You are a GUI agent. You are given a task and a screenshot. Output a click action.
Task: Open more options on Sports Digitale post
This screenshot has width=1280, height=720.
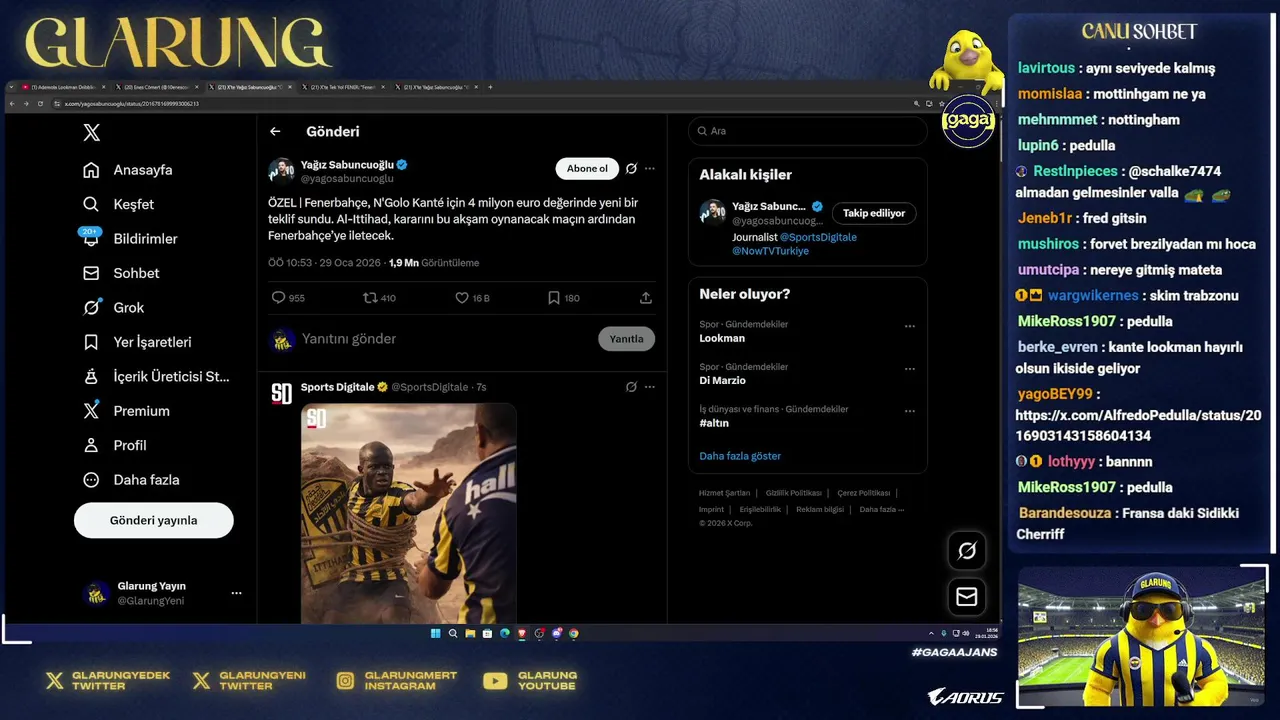pyautogui.click(x=650, y=387)
